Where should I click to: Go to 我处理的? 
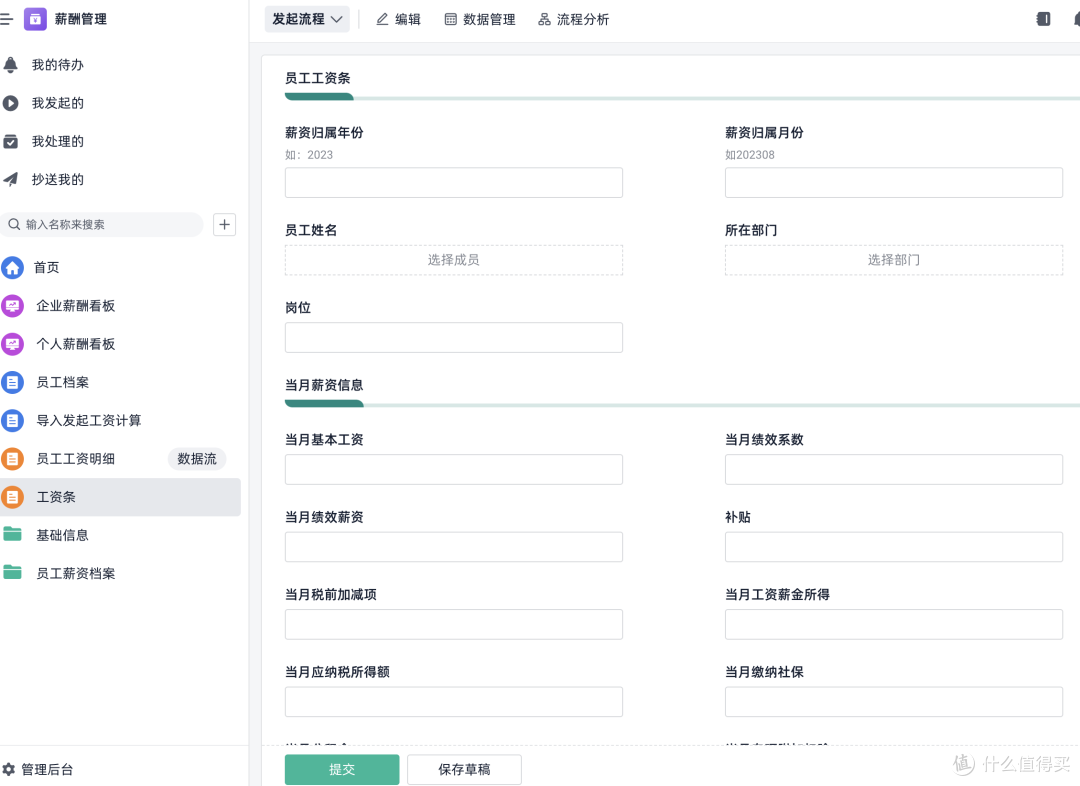pos(58,142)
